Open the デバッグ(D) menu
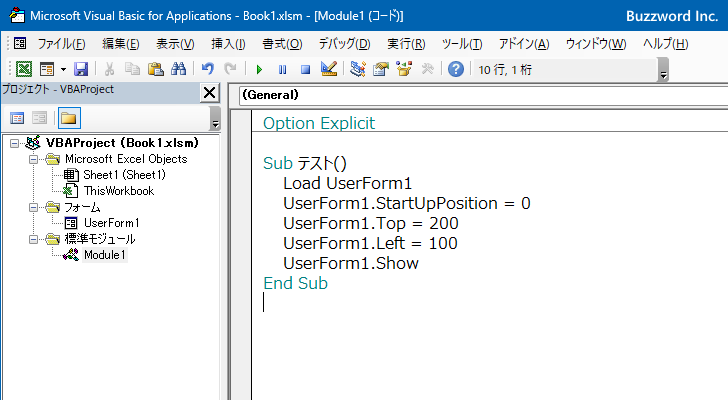 [344, 44]
